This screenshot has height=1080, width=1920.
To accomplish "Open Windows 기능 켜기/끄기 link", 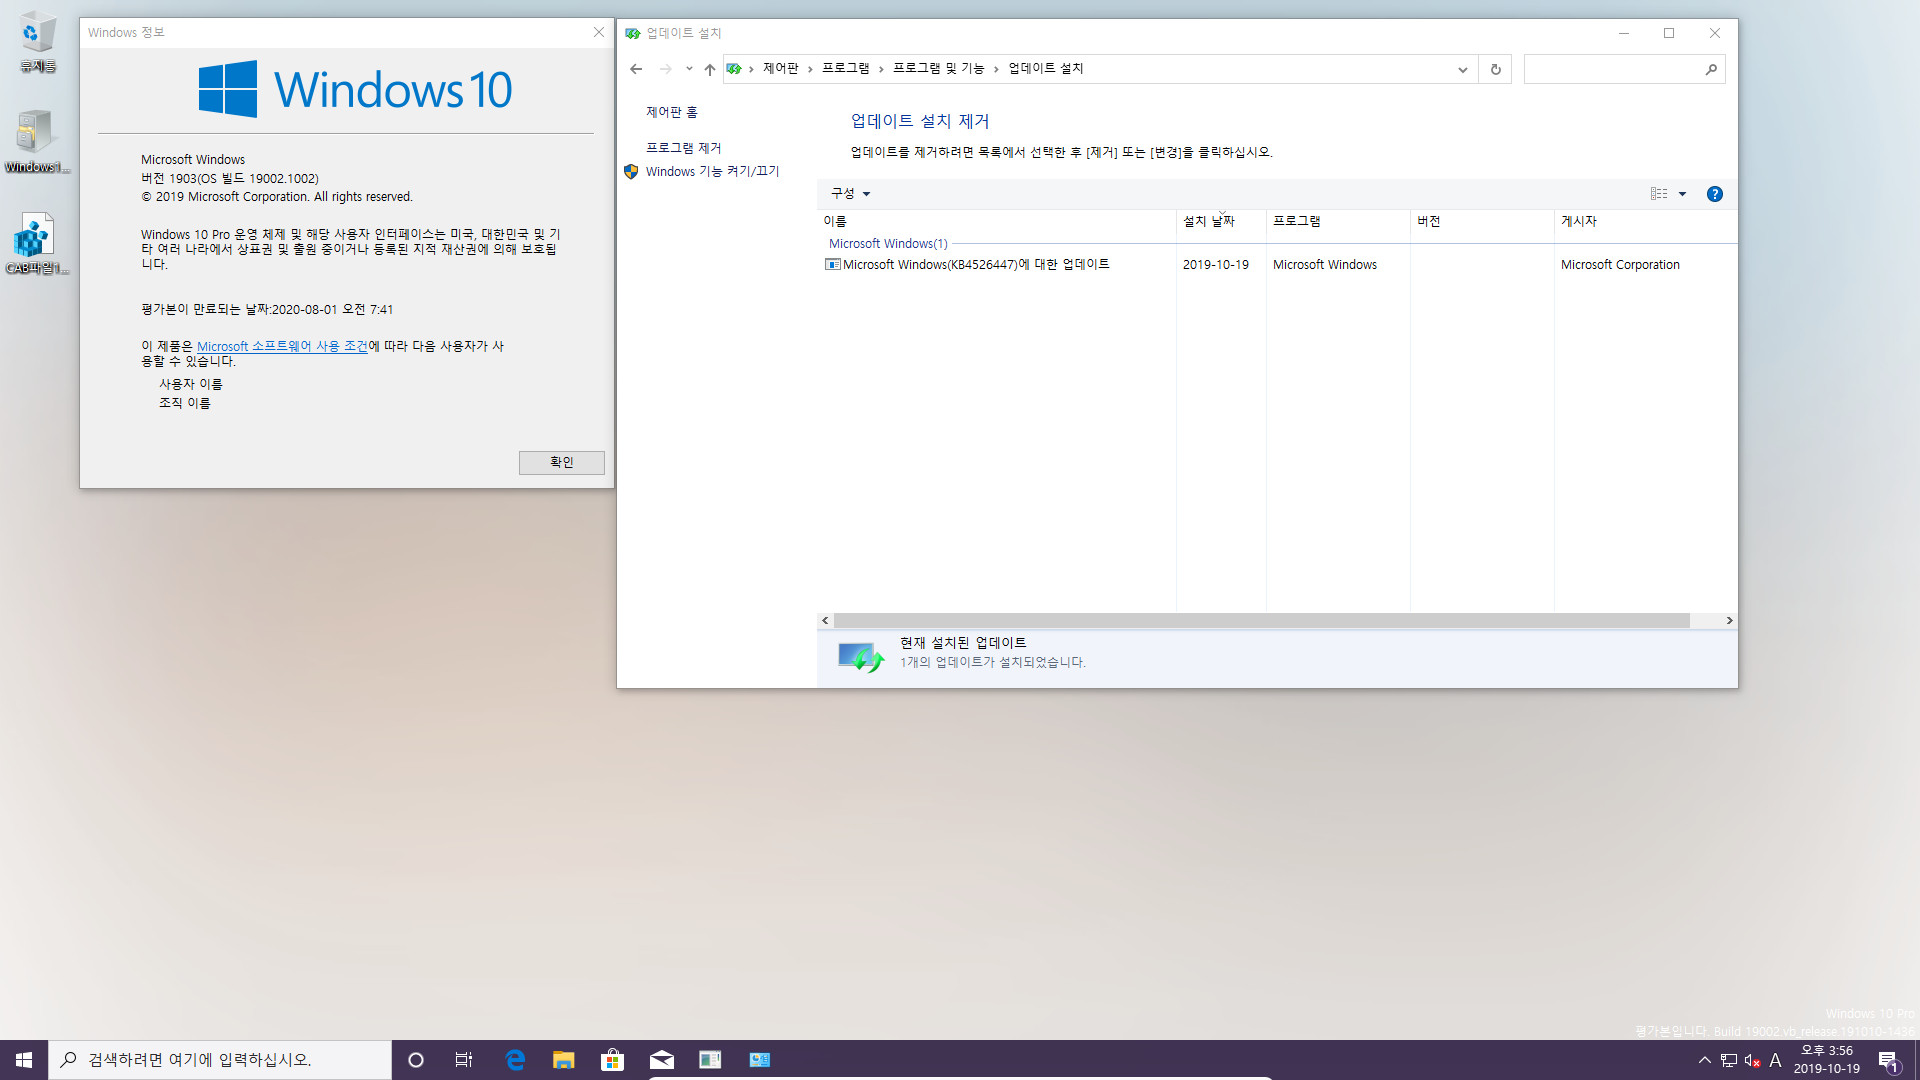I will (x=712, y=172).
